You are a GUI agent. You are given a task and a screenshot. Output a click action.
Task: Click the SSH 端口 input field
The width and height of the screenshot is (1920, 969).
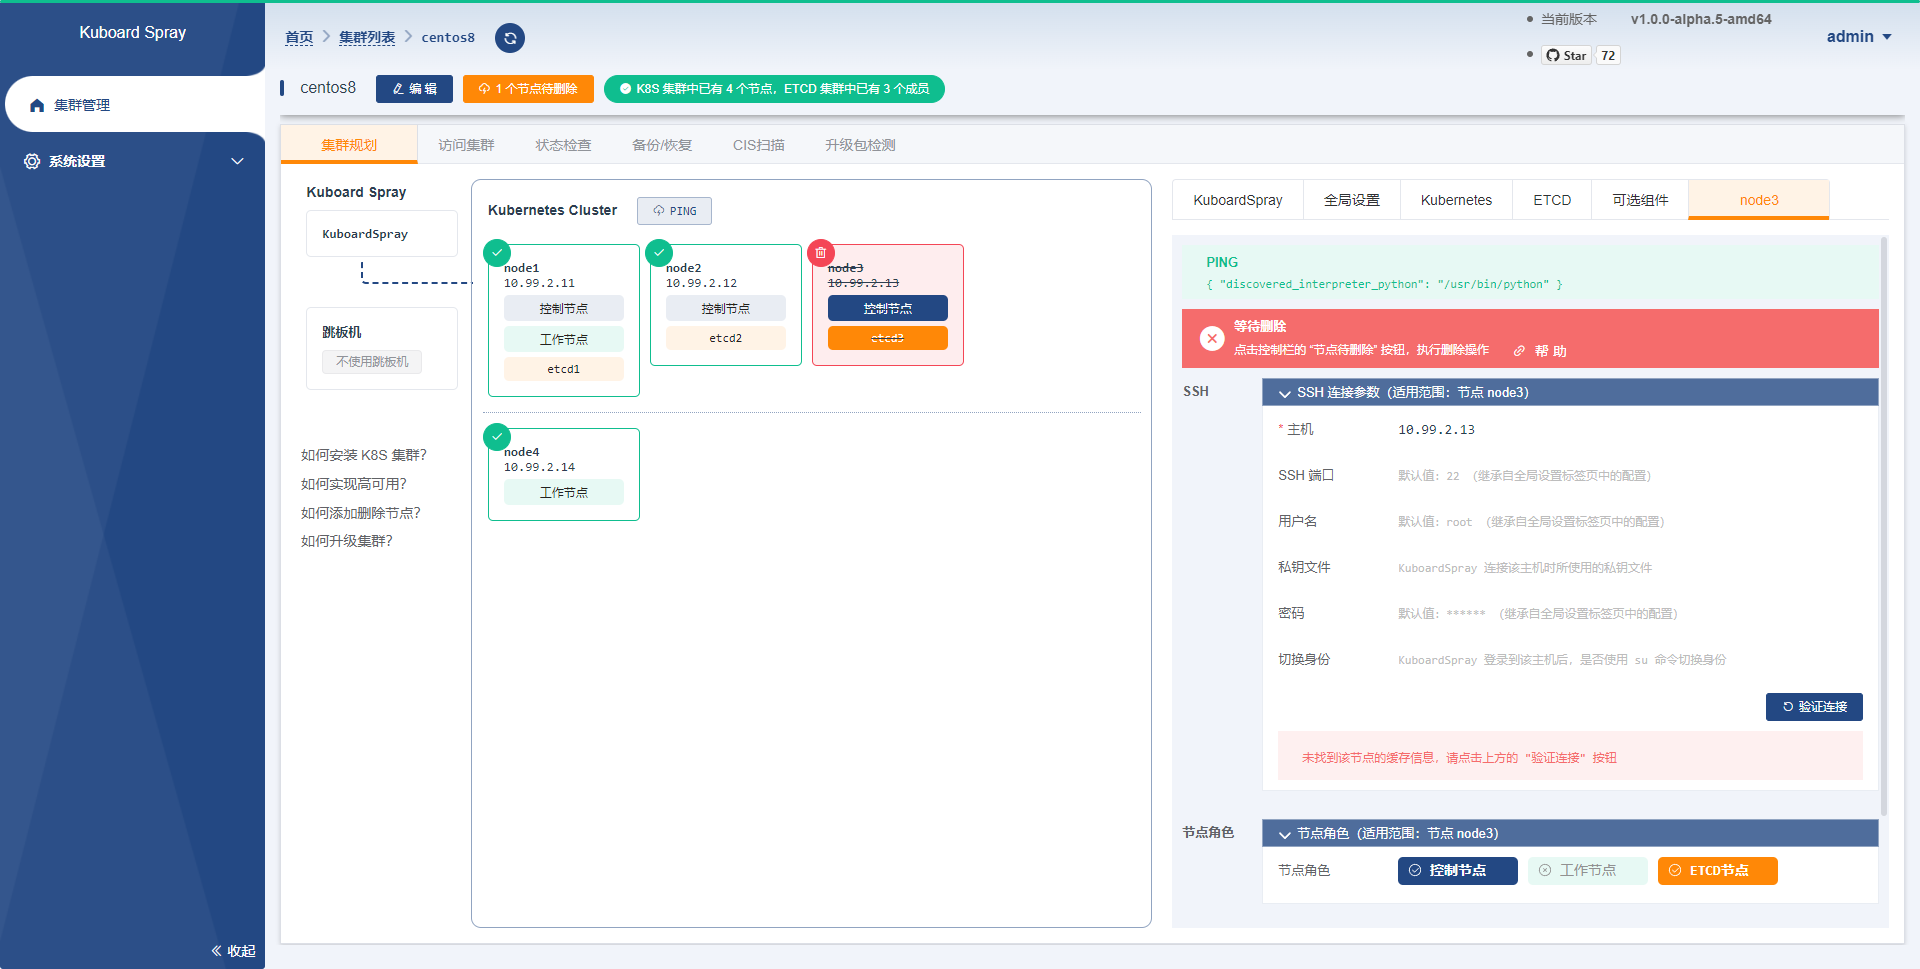1630,476
